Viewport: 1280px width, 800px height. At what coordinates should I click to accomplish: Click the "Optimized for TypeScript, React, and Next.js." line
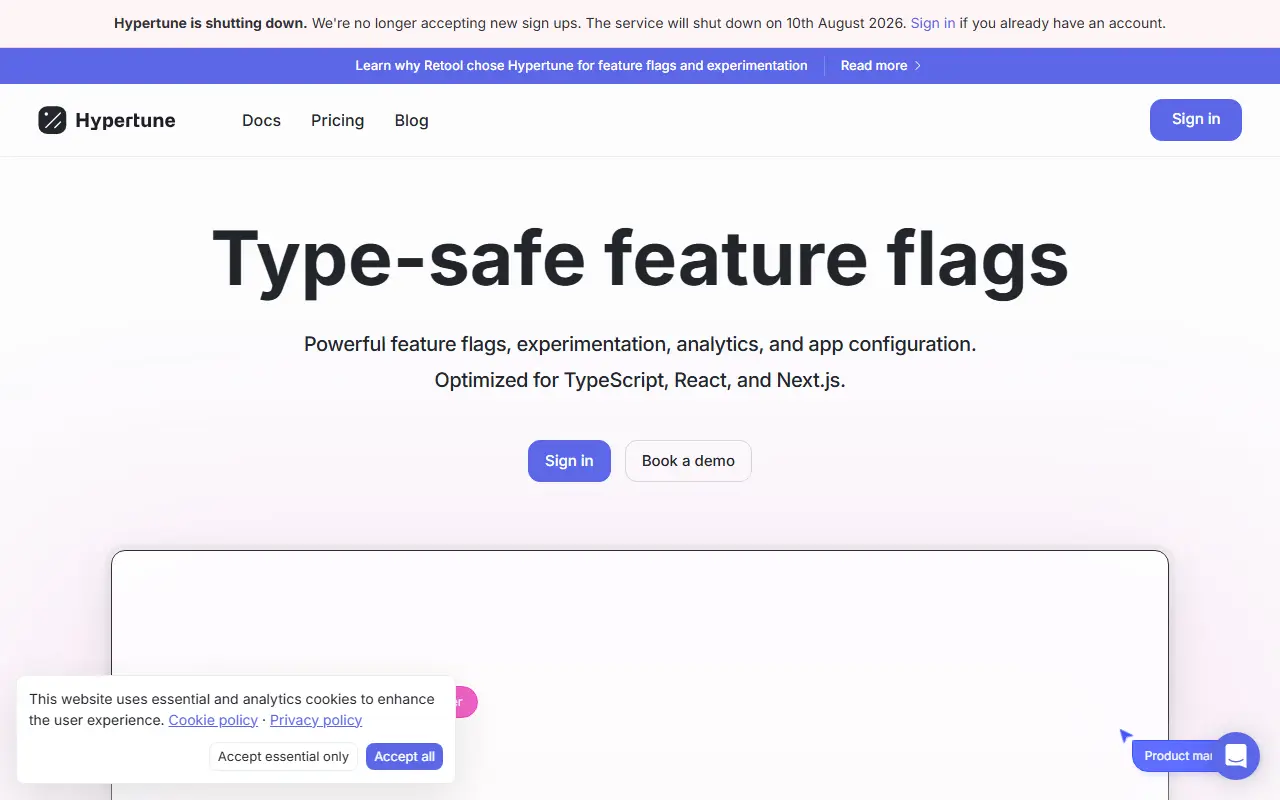pos(640,380)
